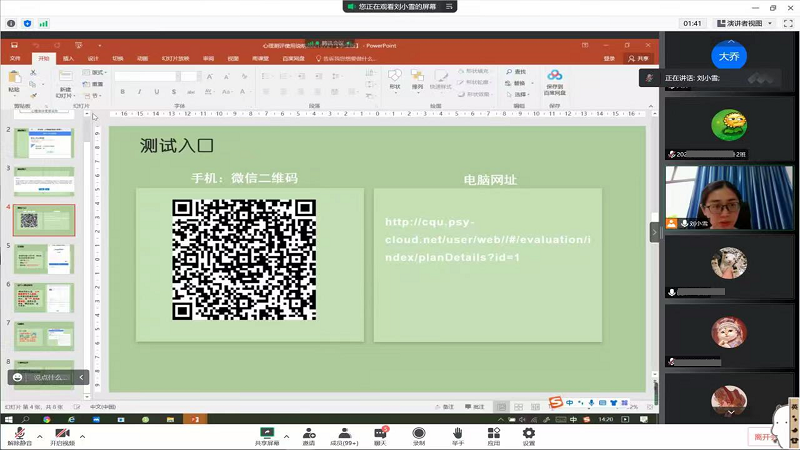Switch to the 切换 Transitions tab
The width and height of the screenshot is (800, 450).
[118, 59]
